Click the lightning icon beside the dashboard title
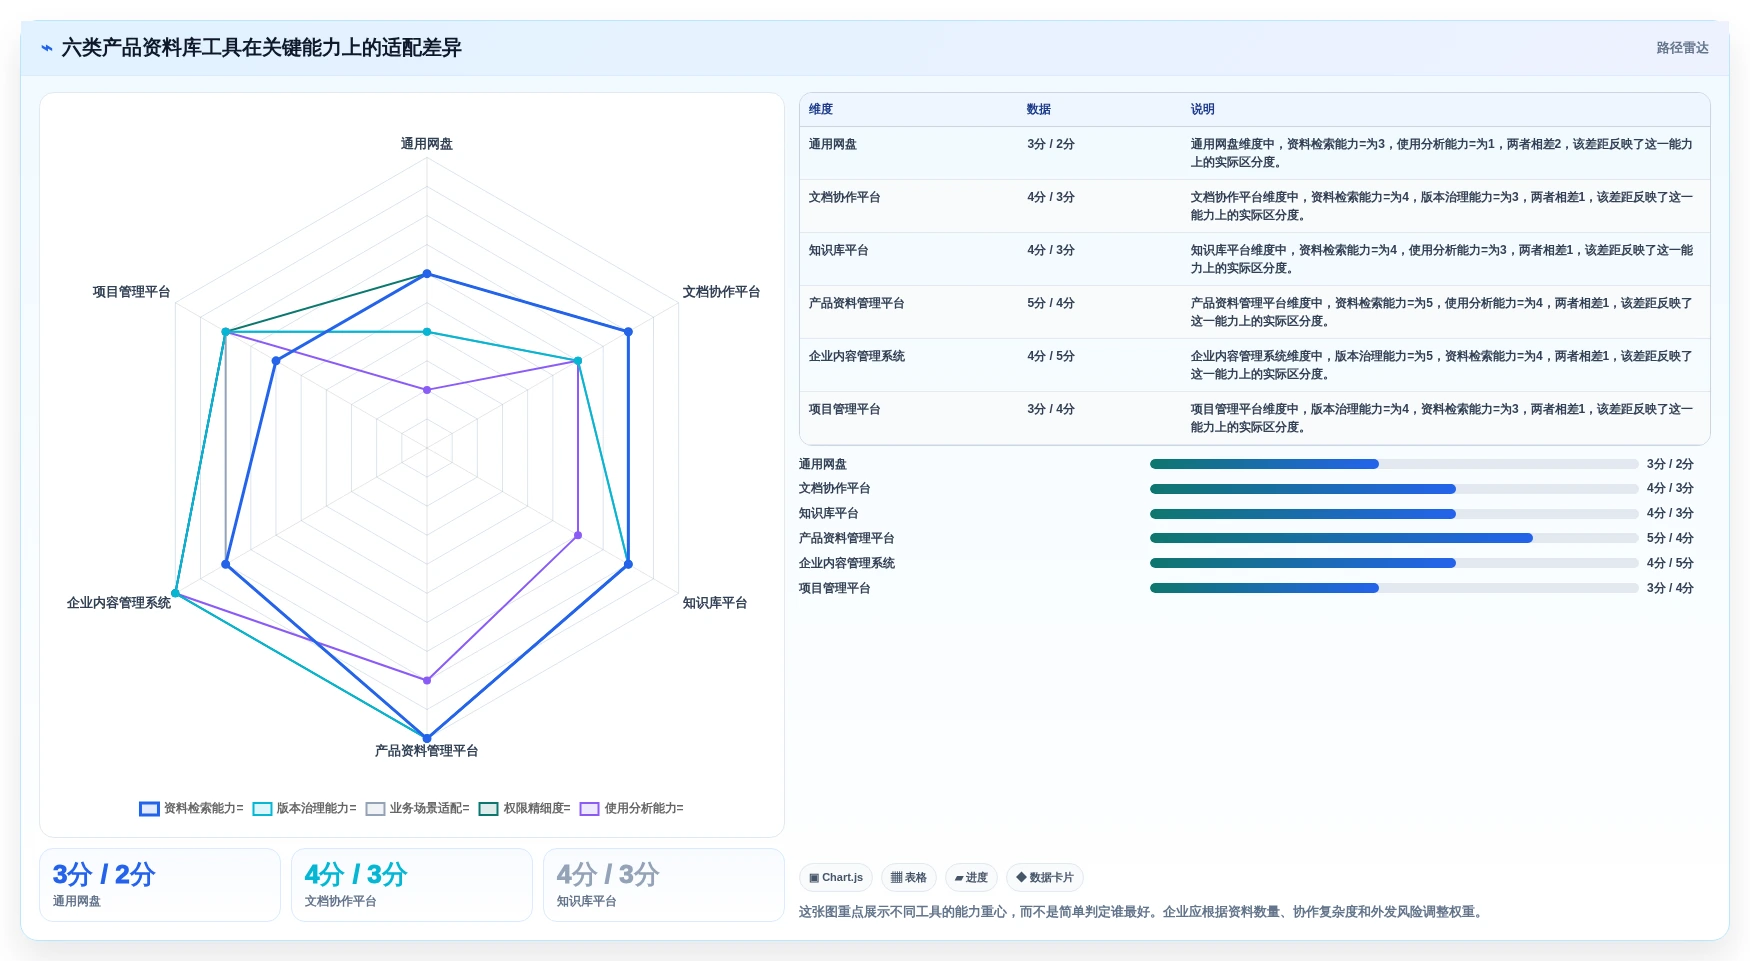 pos(47,48)
